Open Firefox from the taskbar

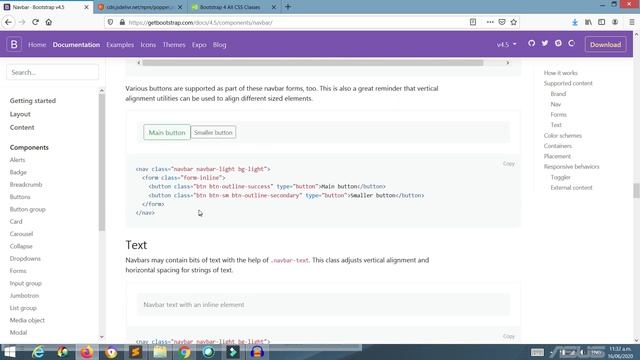(87, 352)
